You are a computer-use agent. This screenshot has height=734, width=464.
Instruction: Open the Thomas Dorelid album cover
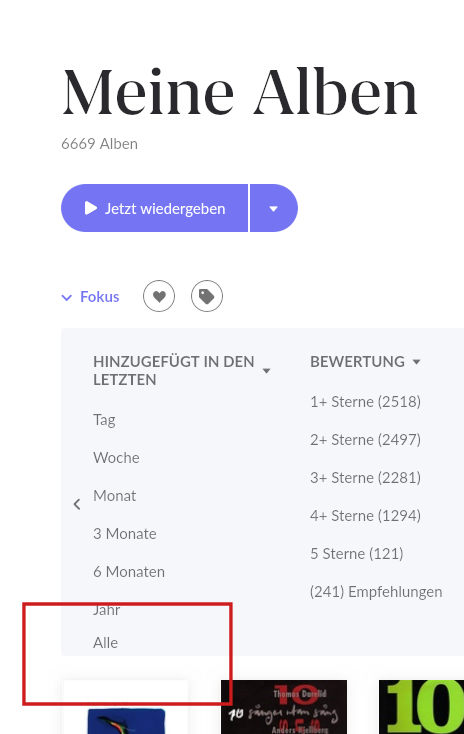(284, 707)
